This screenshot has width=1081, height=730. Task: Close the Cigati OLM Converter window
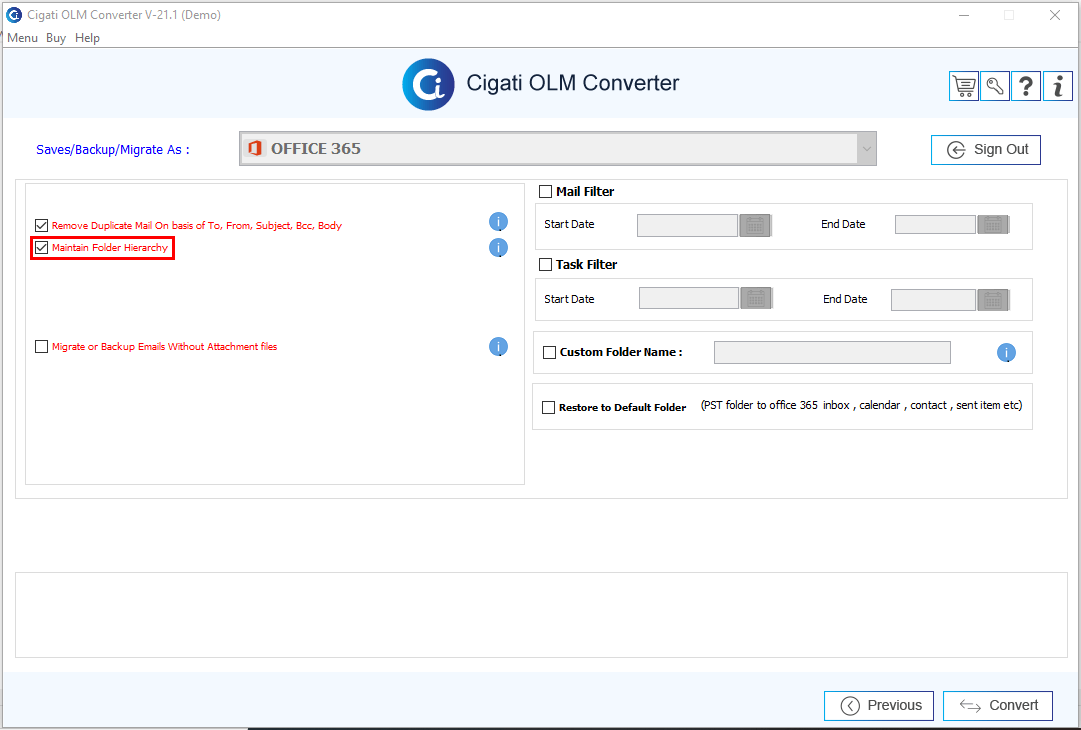(1055, 15)
